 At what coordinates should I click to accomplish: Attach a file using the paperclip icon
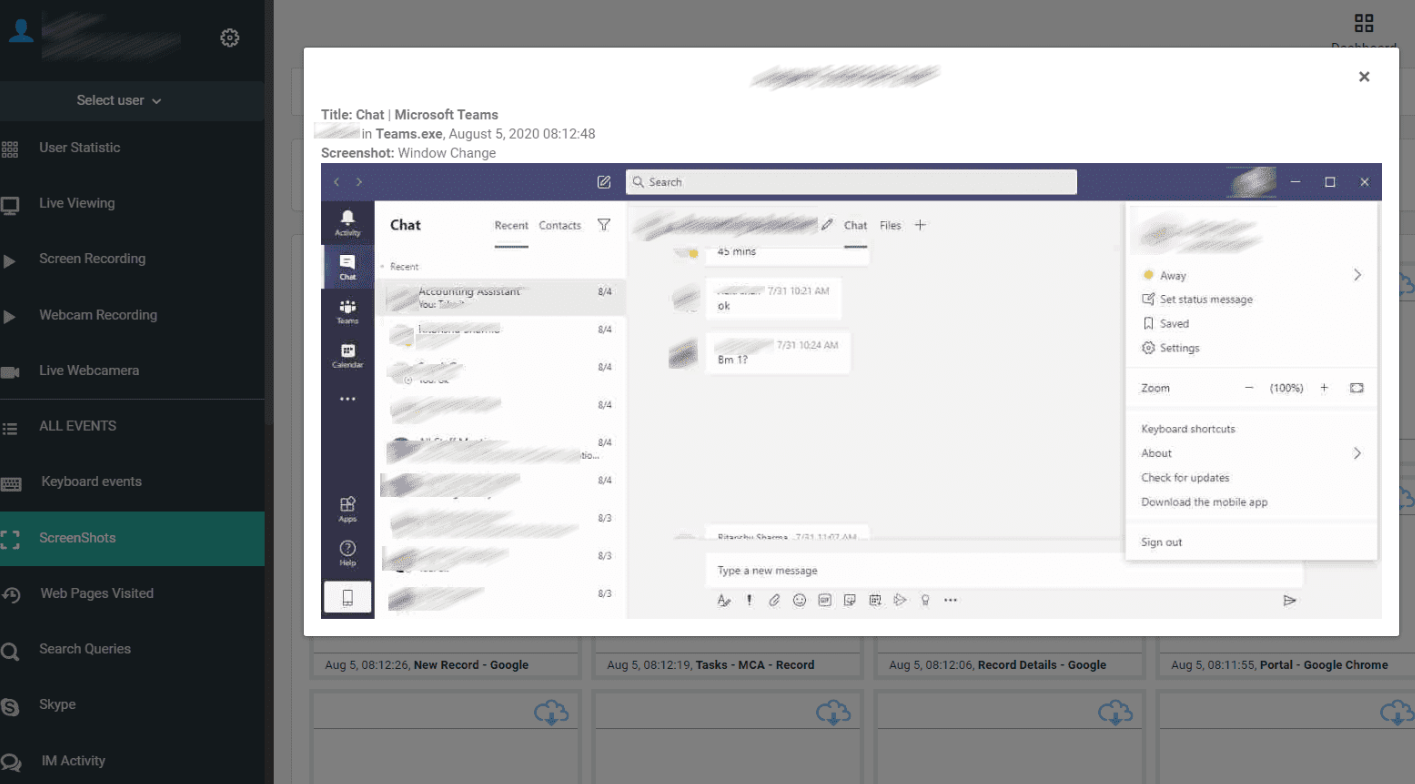(774, 600)
